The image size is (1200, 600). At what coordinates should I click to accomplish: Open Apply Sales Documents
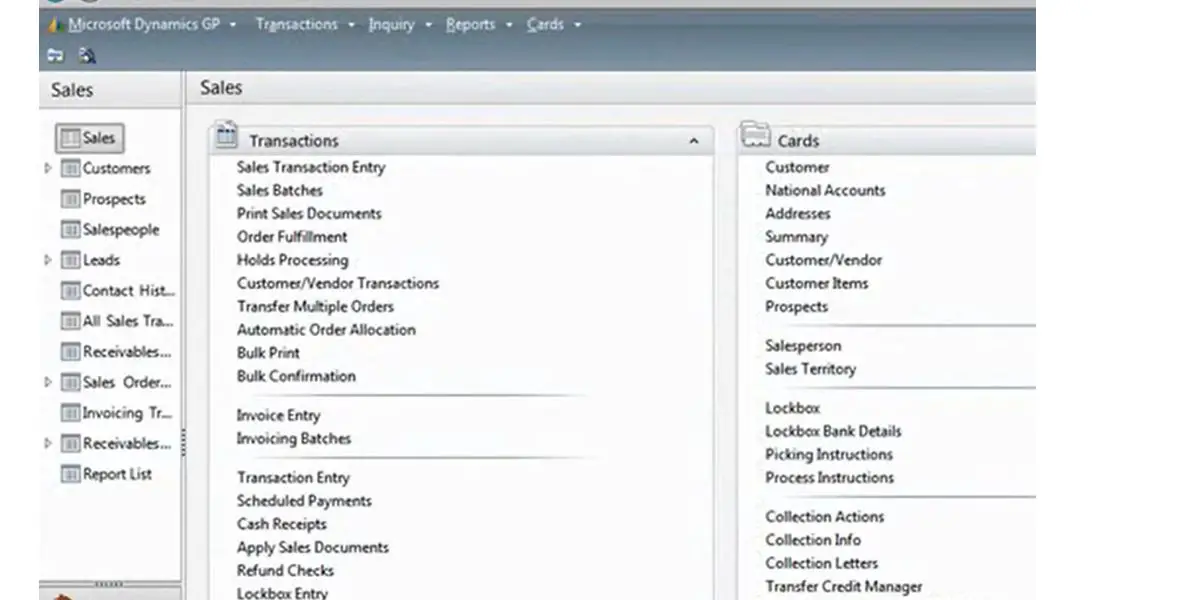click(x=313, y=547)
